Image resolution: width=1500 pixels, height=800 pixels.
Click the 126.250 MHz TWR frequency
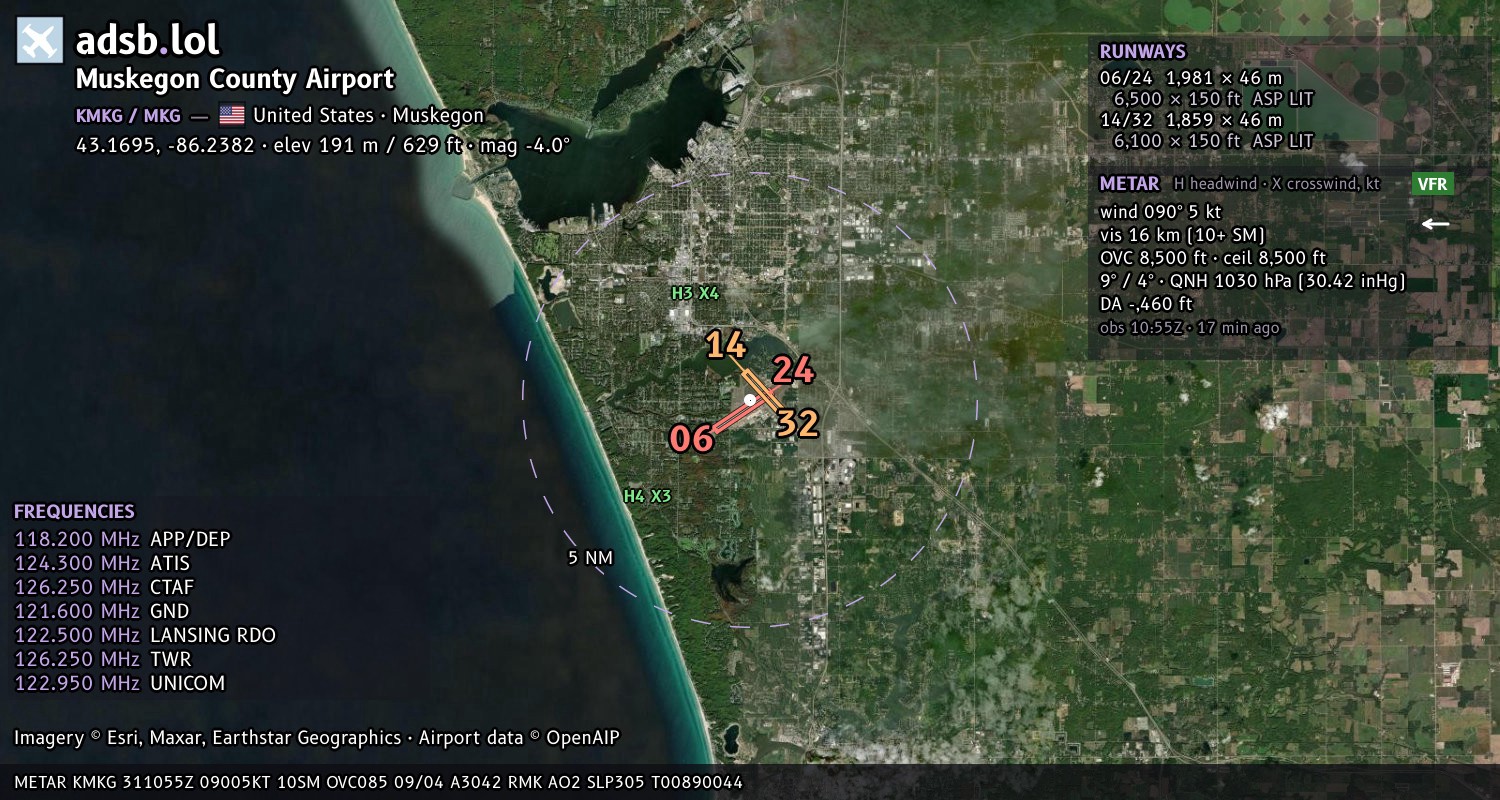(103, 660)
